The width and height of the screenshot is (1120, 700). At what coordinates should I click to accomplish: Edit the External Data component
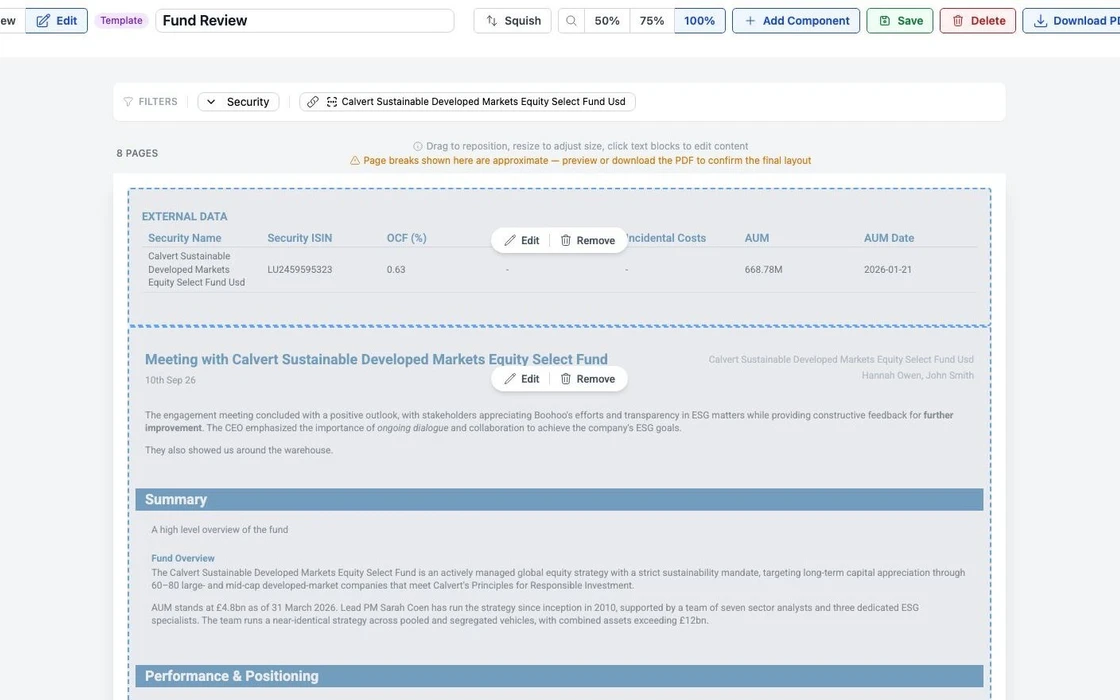[x=521, y=240]
